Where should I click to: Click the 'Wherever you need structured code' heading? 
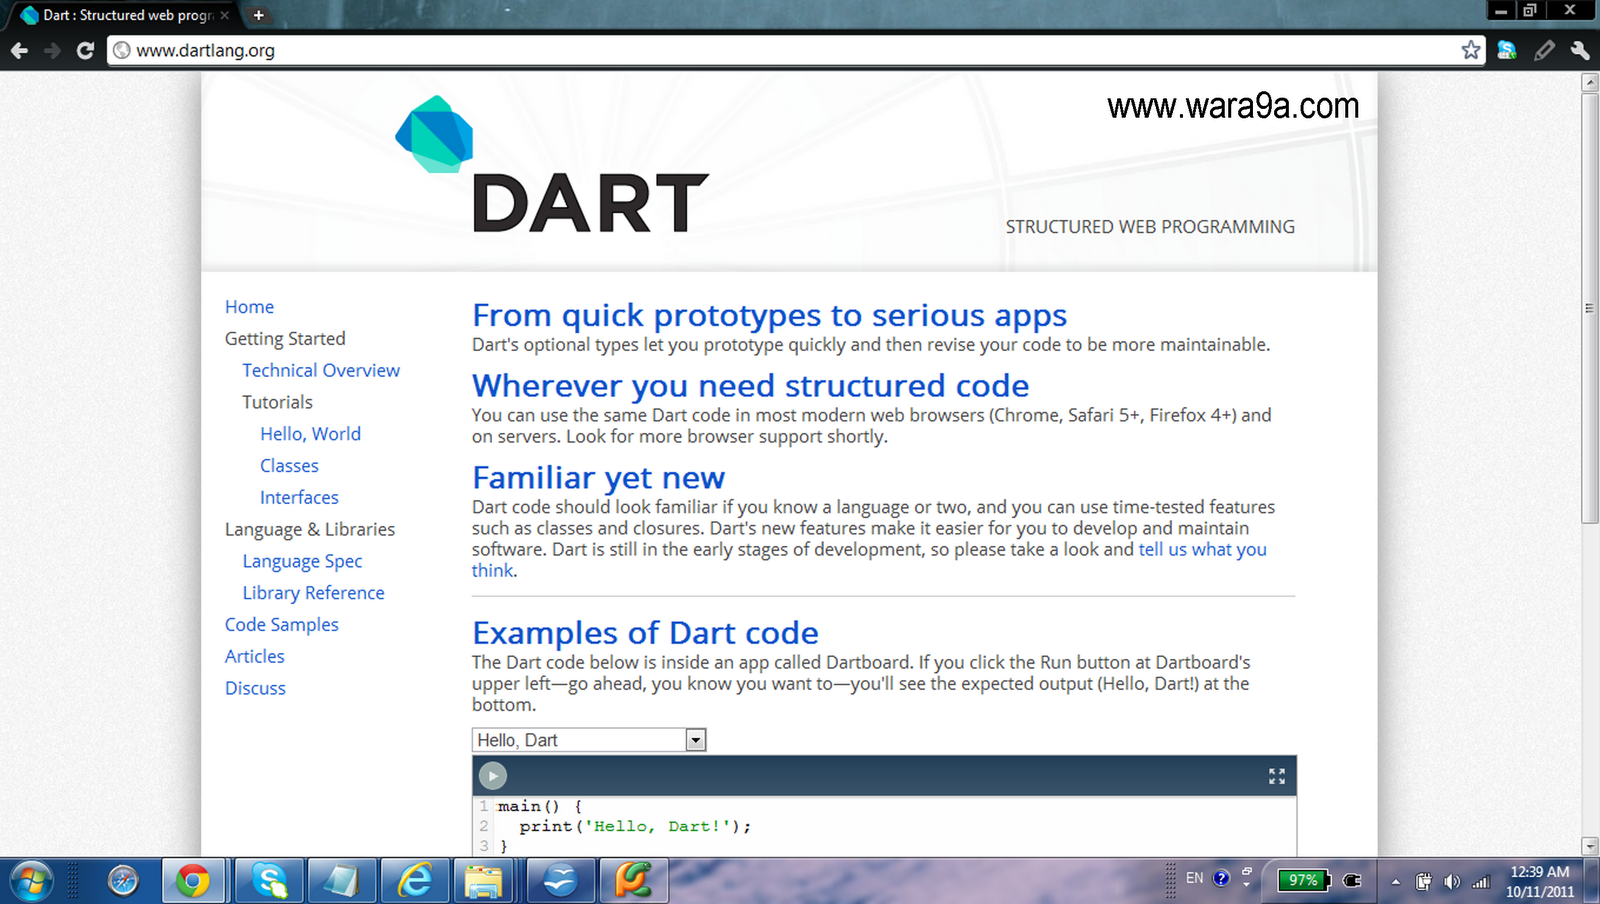tap(750, 386)
